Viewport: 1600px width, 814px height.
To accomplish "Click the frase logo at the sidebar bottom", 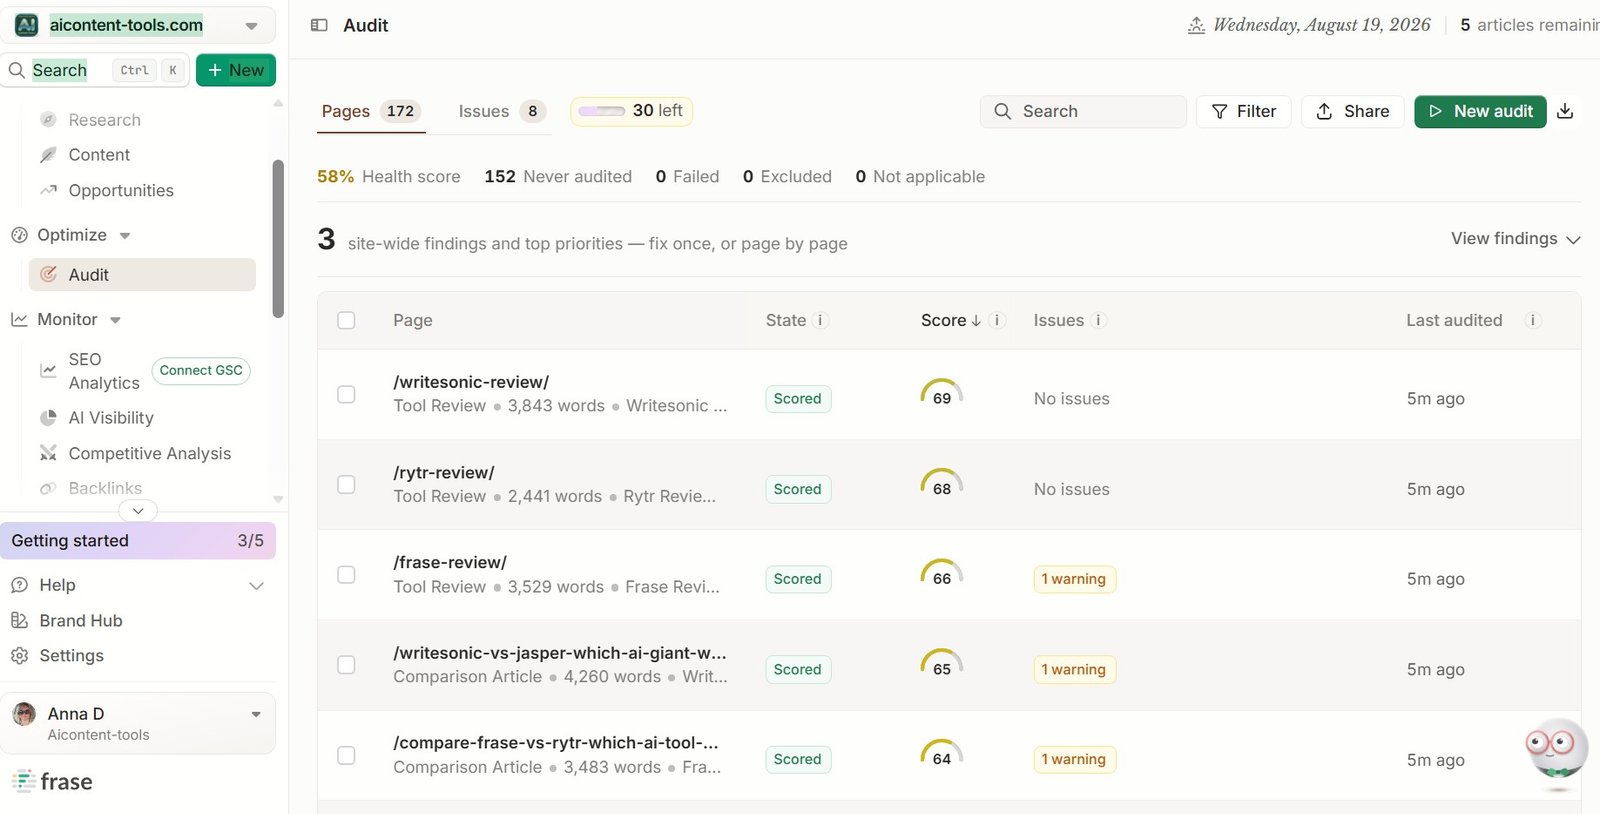I will 53,781.
